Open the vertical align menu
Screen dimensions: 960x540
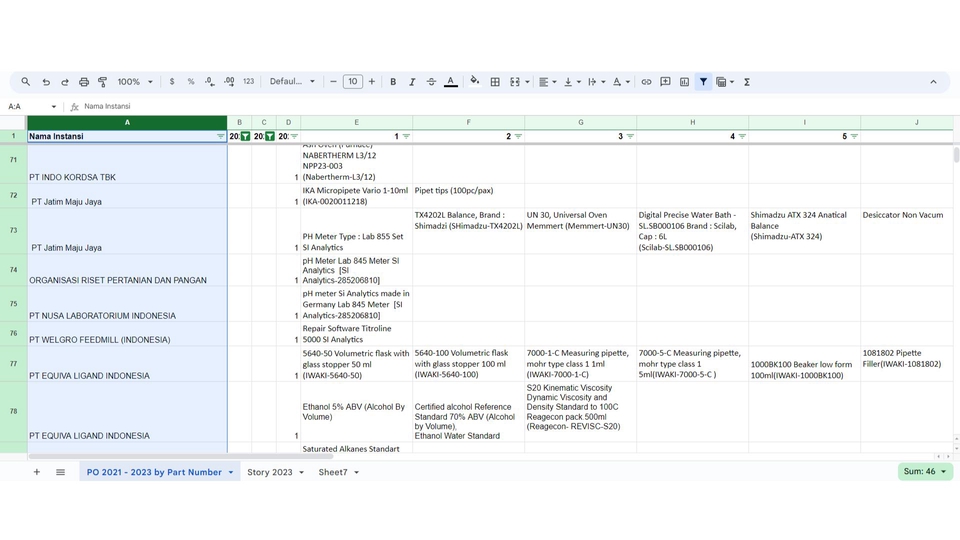(x=572, y=81)
